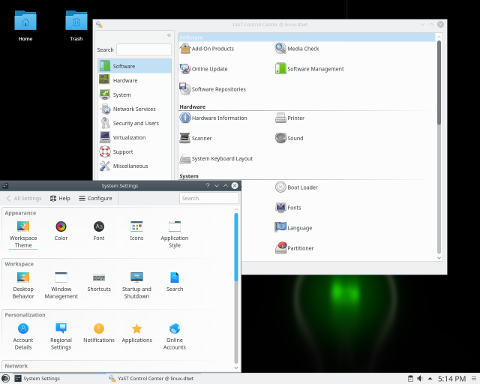Open Regional Settings
The height and width of the screenshot is (384, 480).
pos(61,336)
